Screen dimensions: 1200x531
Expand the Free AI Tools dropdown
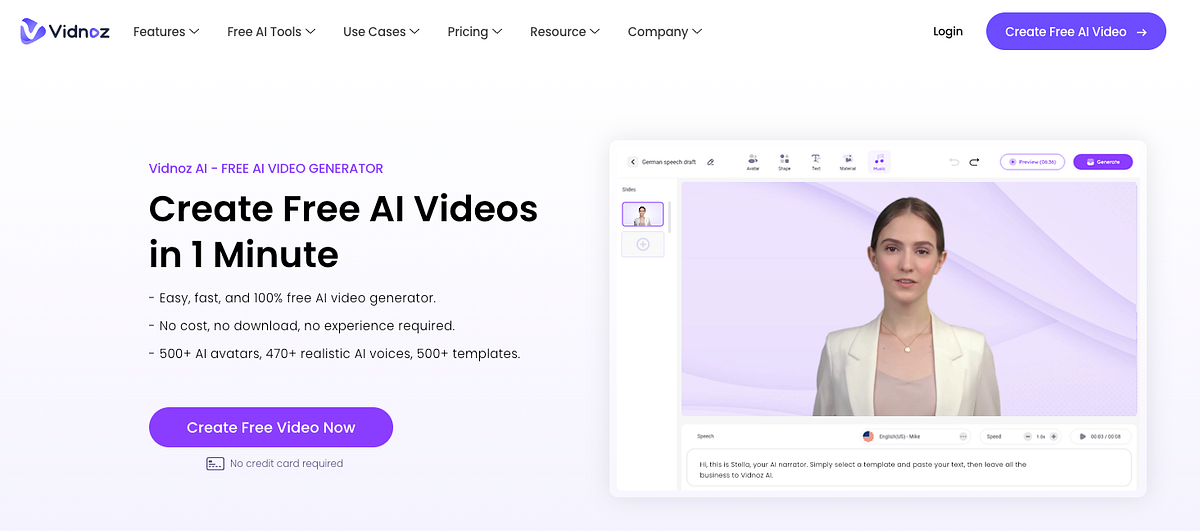tap(271, 31)
